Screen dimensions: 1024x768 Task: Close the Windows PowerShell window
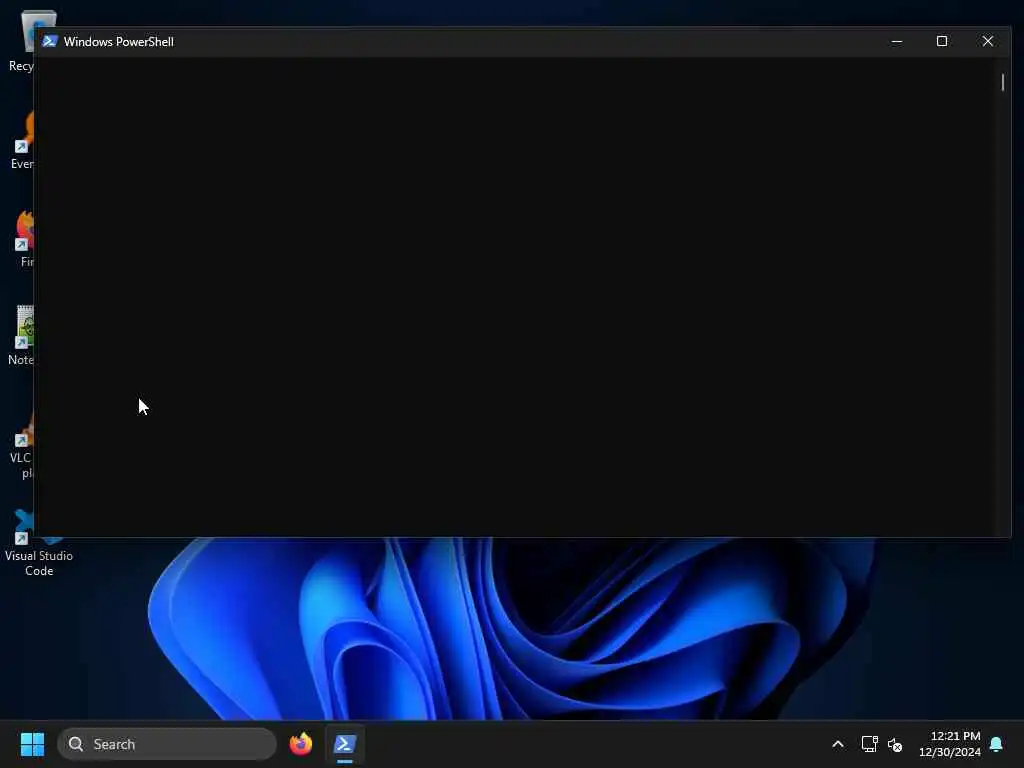[987, 41]
